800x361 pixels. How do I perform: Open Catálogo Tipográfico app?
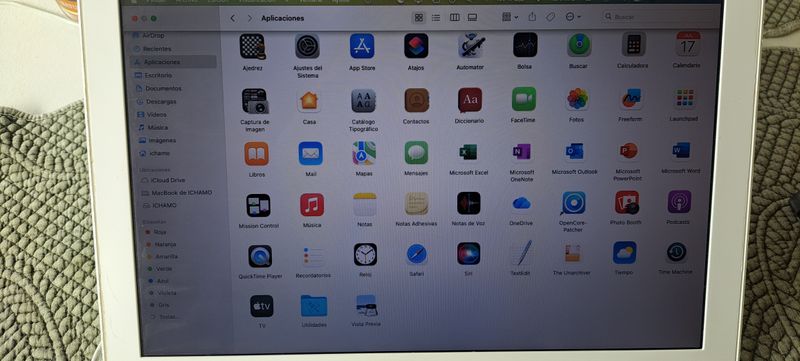(363, 100)
